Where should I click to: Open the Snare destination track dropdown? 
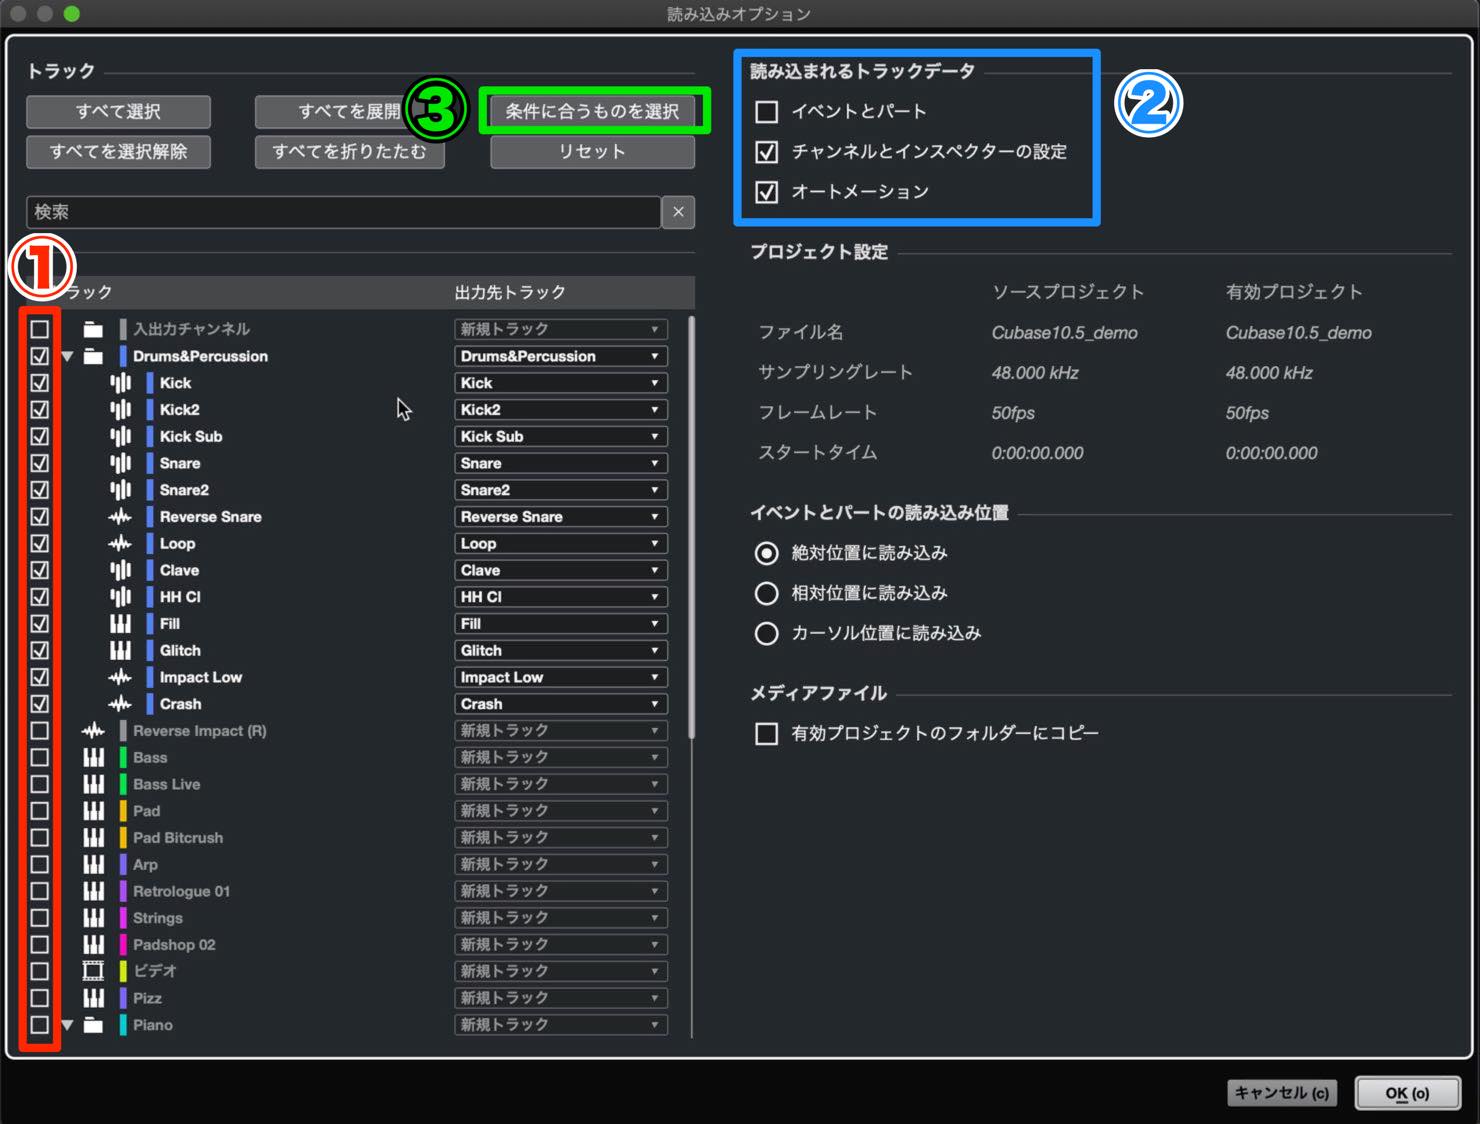click(561, 463)
